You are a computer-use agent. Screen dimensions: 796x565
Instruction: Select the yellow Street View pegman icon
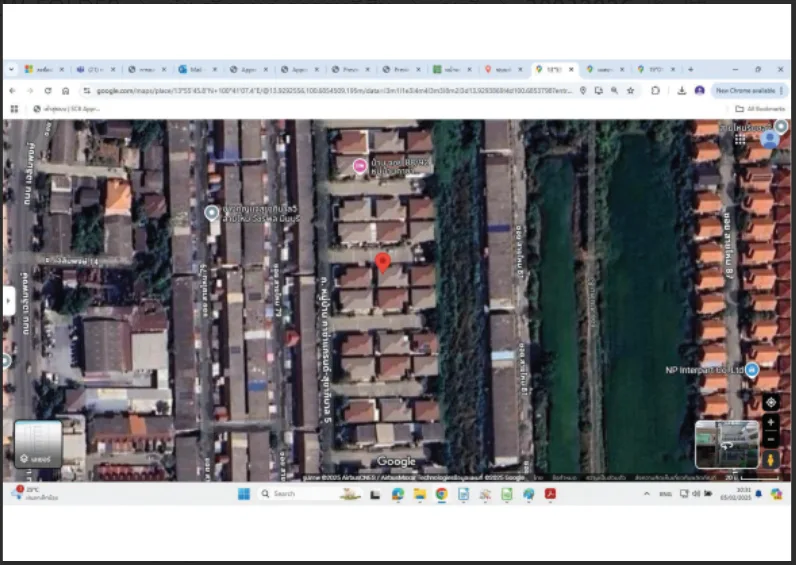[x=771, y=459]
